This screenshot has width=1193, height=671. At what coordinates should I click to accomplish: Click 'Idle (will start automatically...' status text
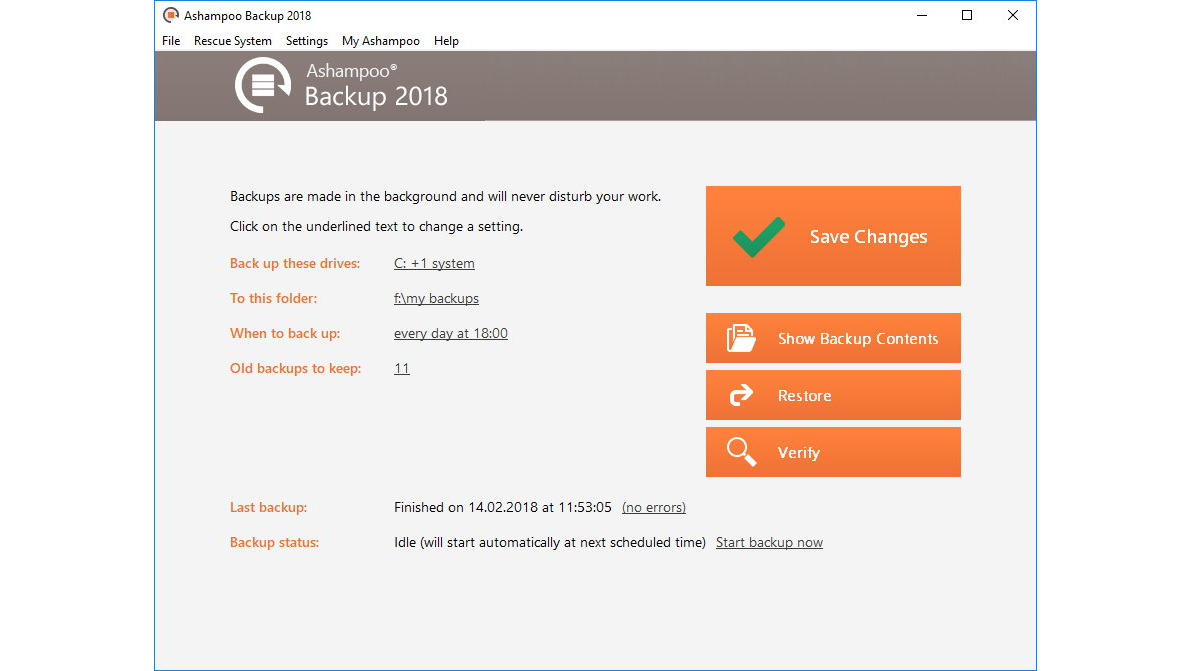coord(549,542)
